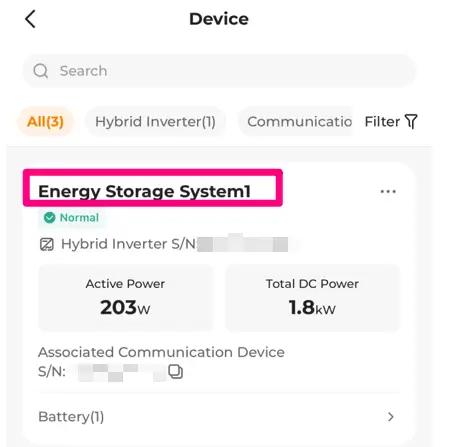Click the green checkmark status icon
Screen dimensions: 469x447
coord(50,218)
